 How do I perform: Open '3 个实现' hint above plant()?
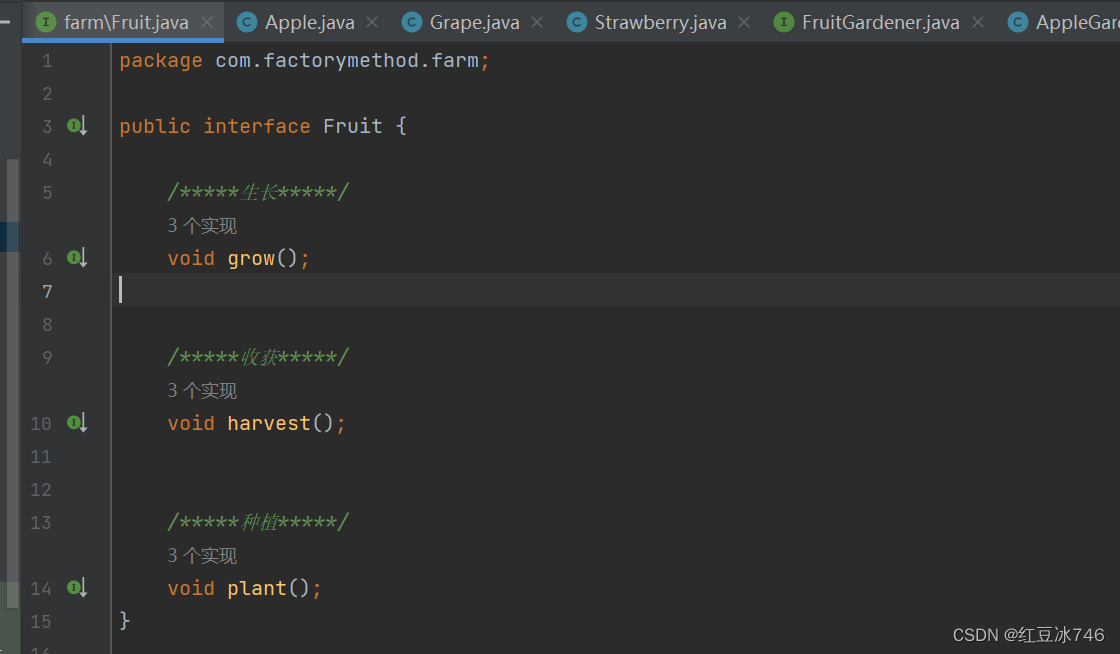pos(202,555)
